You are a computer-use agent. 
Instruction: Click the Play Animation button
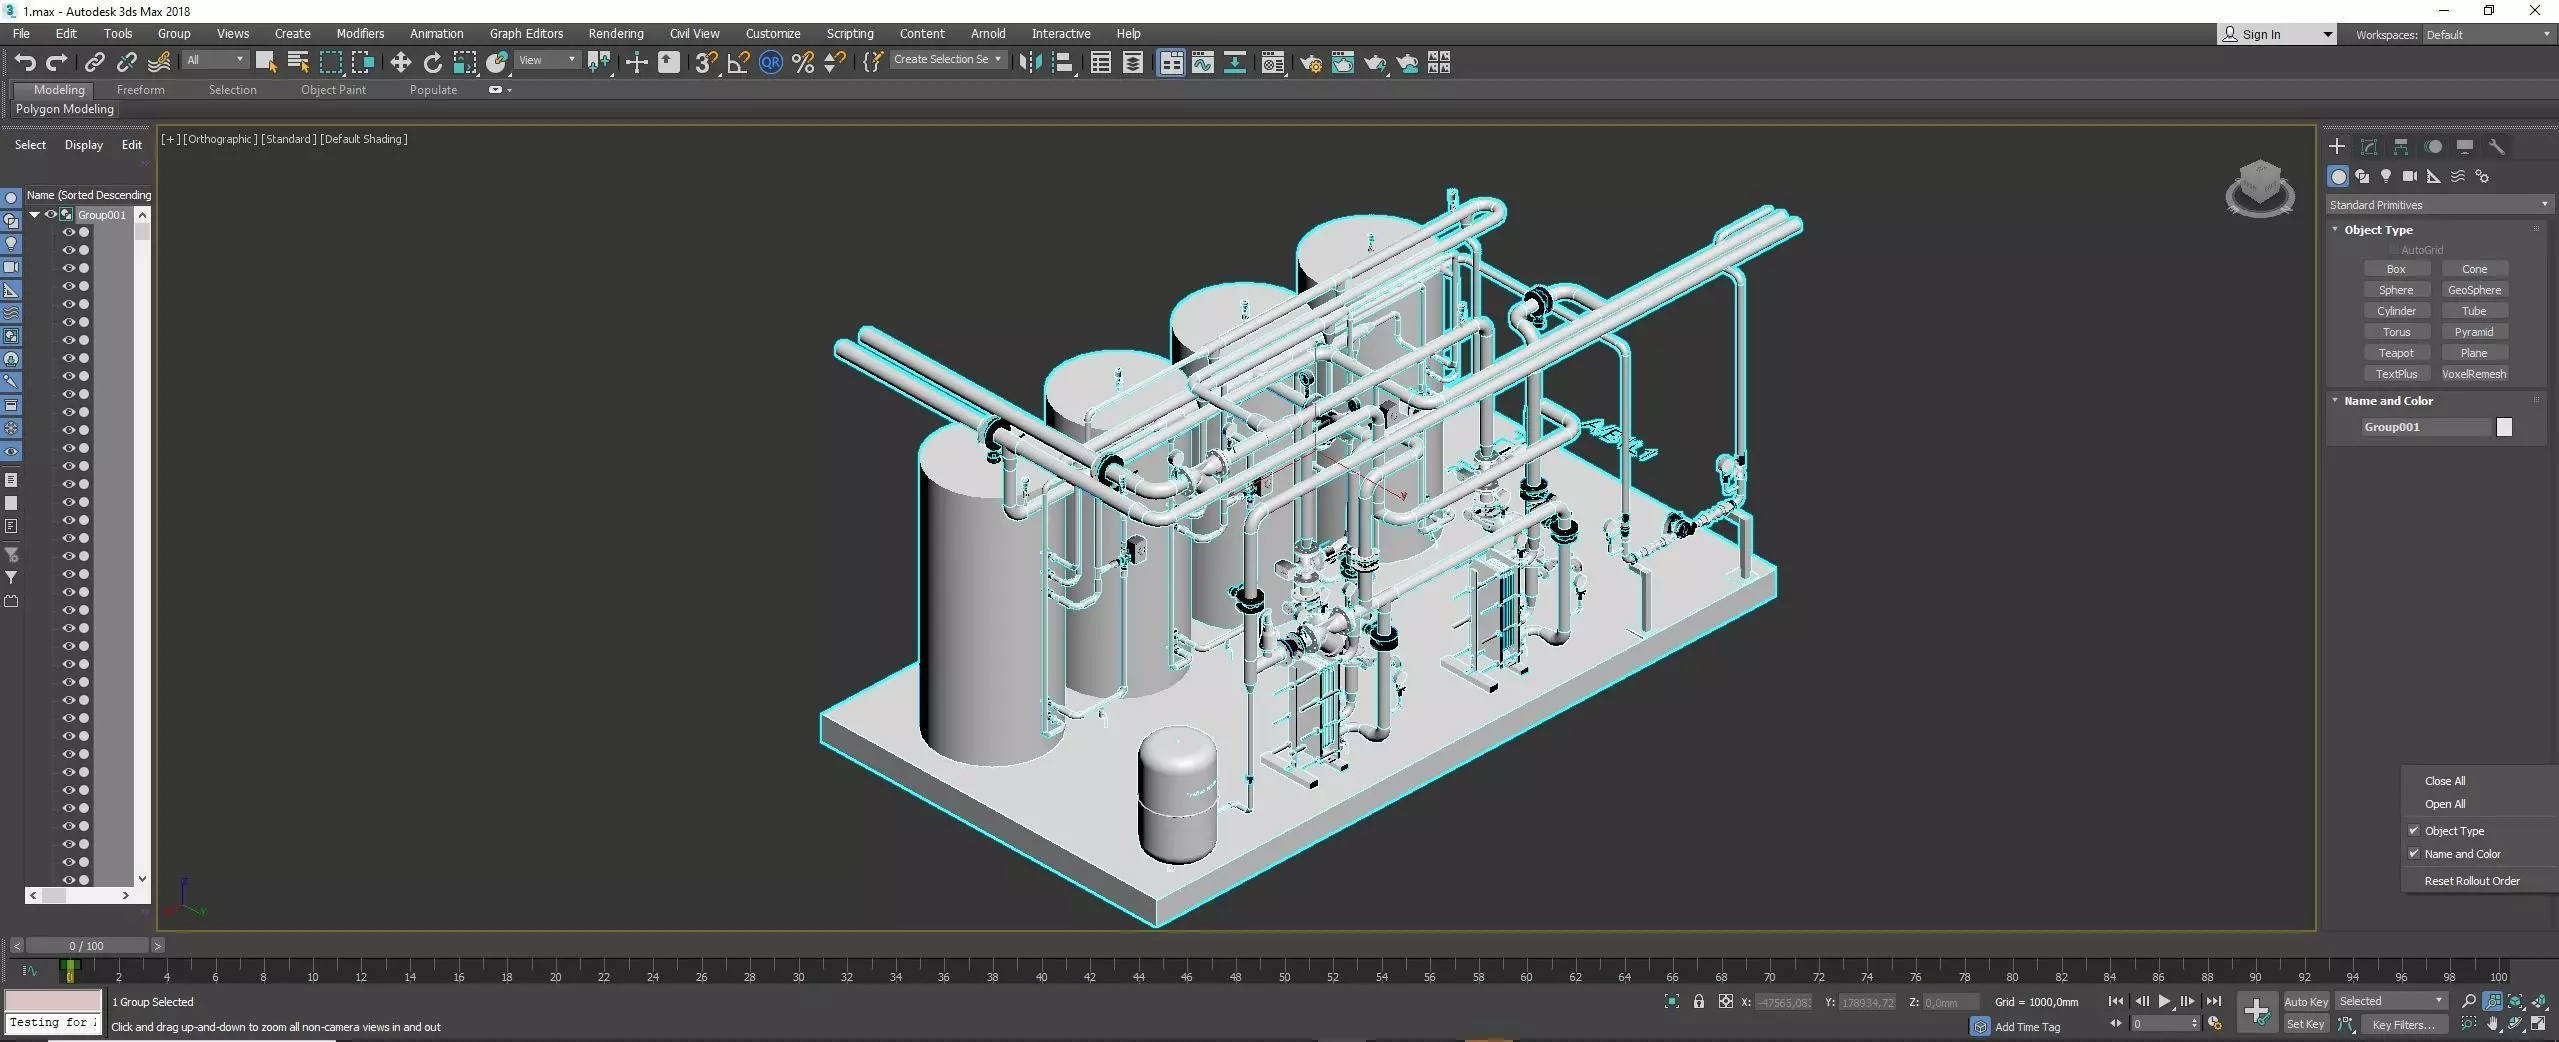pyautogui.click(x=2164, y=1001)
